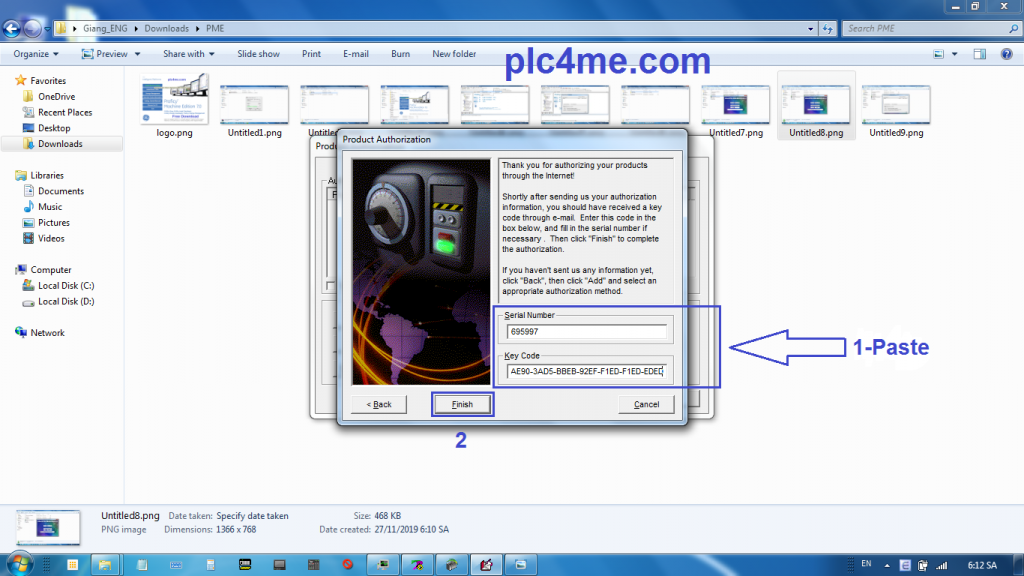Click the back navigation arrow in Explorer
Image resolution: width=1024 pixels, height=576 pixels.
pos(13,28)
